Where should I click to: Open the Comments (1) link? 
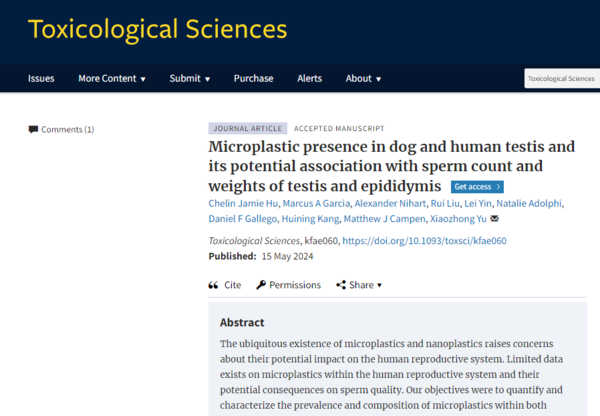point(67,129)
